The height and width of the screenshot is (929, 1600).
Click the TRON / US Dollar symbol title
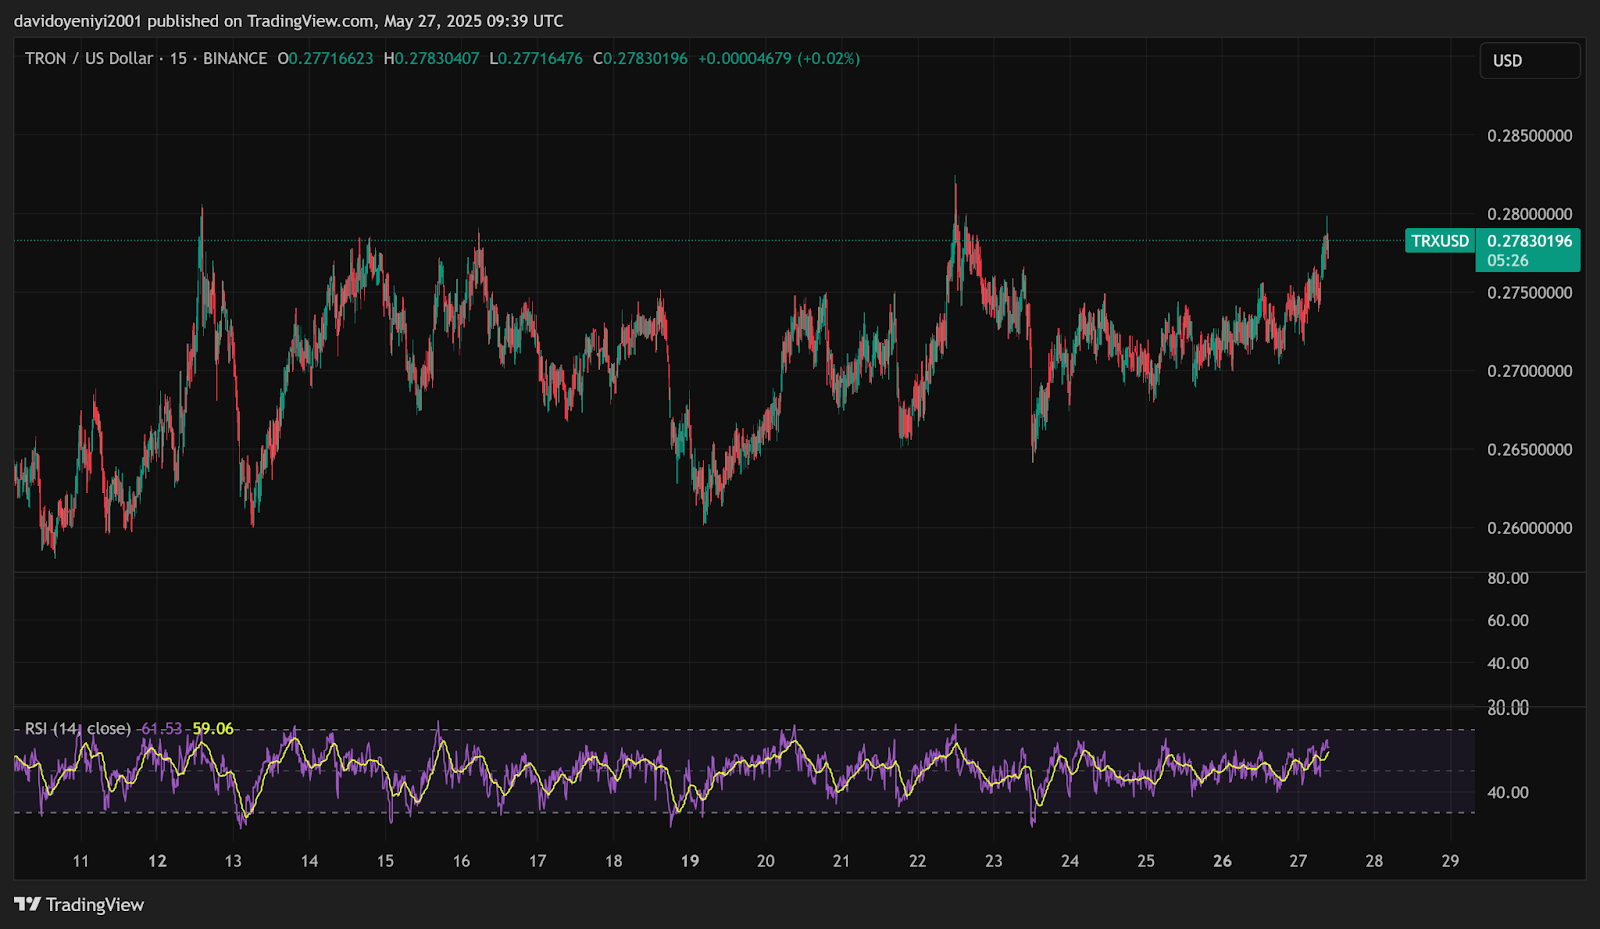pos(89,58)
